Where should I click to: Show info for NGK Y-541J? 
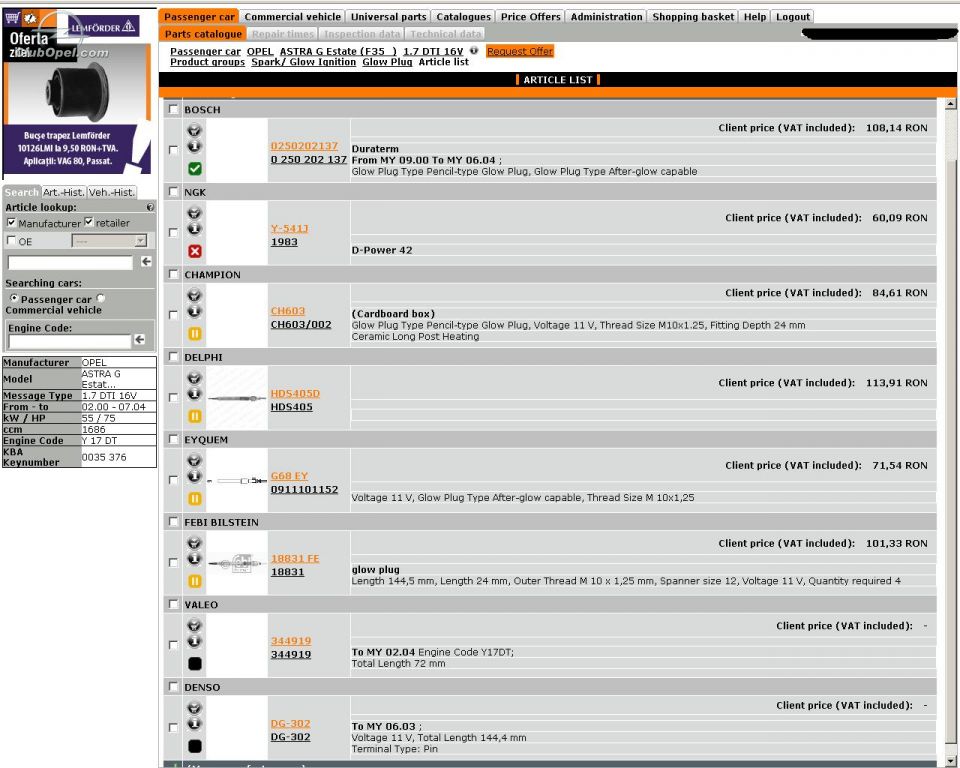pos(194,228)
